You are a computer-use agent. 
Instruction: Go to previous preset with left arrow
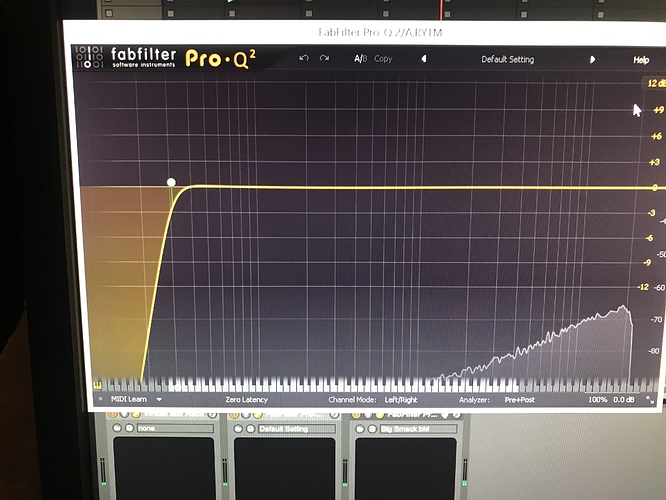tap(423, 59)
